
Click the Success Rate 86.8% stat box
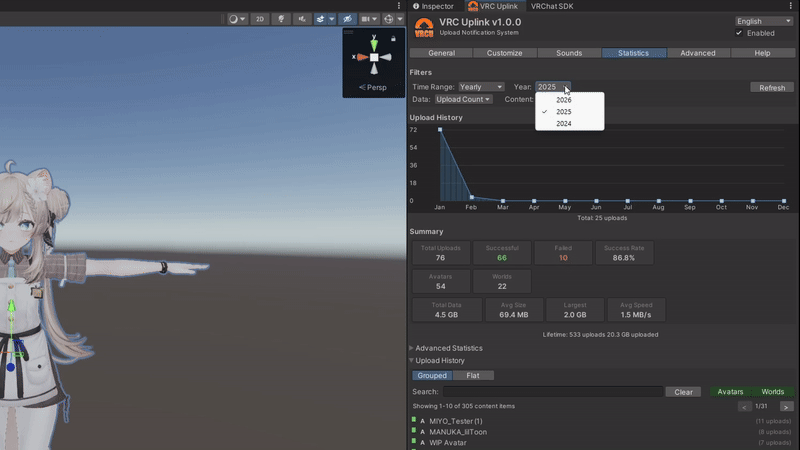click(x=624, y=253)
